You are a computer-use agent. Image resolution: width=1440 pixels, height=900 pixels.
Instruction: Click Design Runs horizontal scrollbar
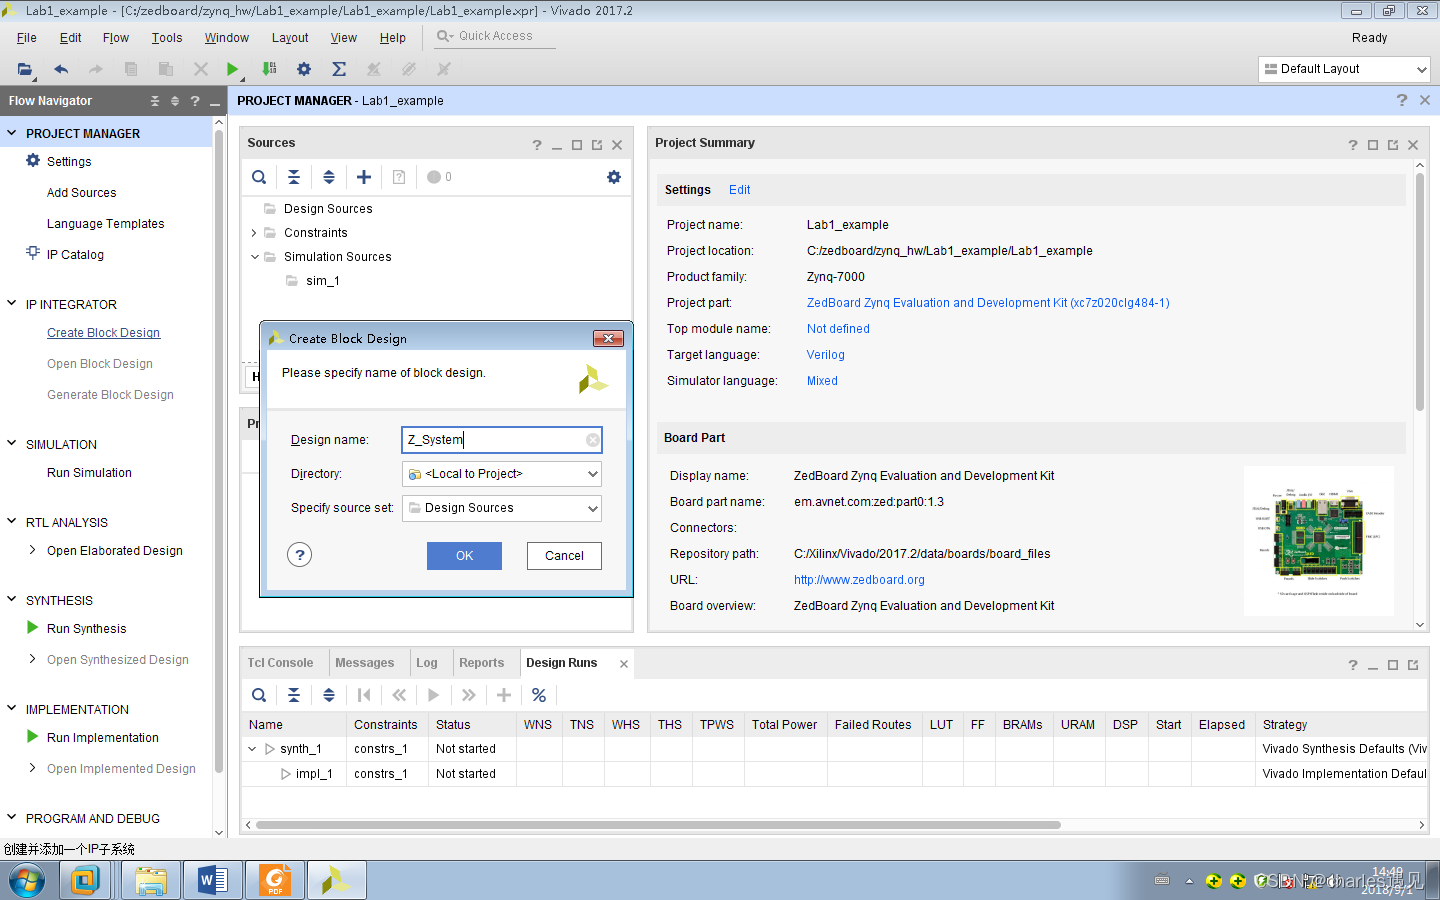click(x=658, y=825)
